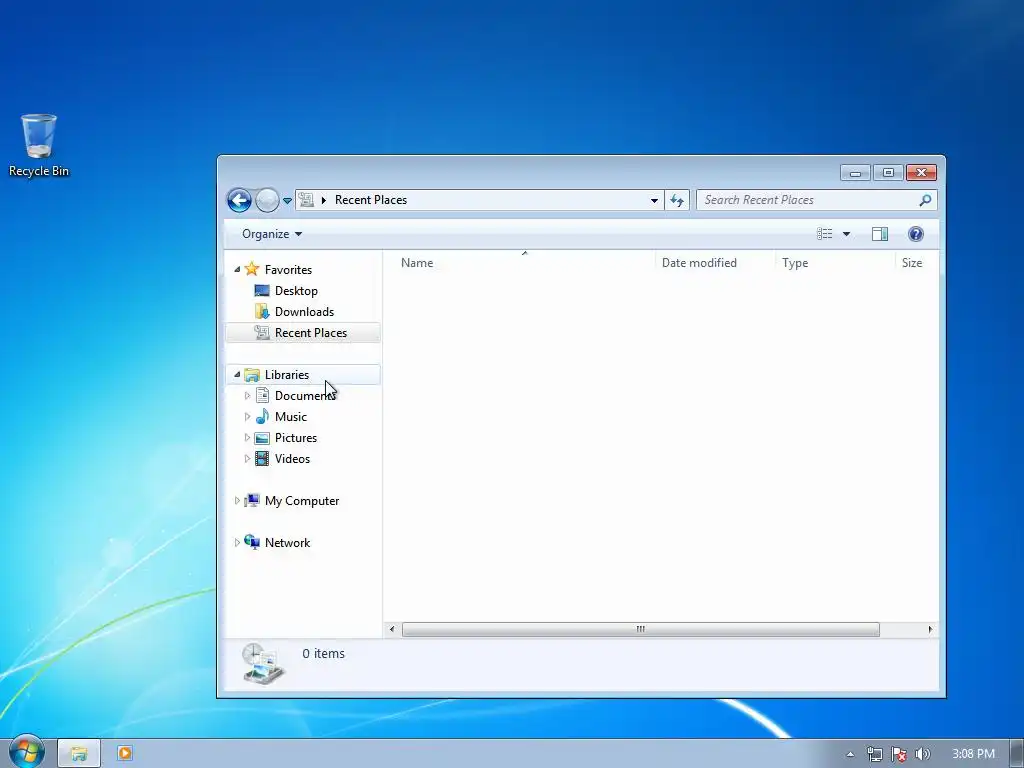Collapse the Favorites group
1024x768 pixels.
click(x=237, y=269)
